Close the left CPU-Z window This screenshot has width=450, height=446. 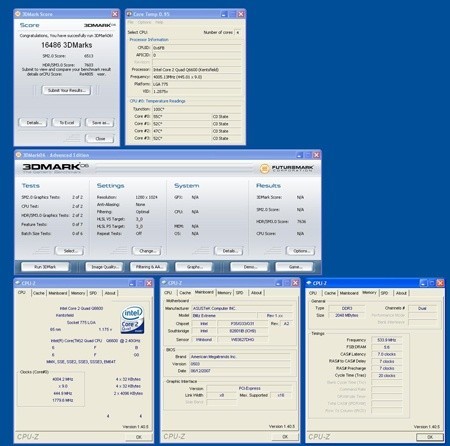(149, 283)
